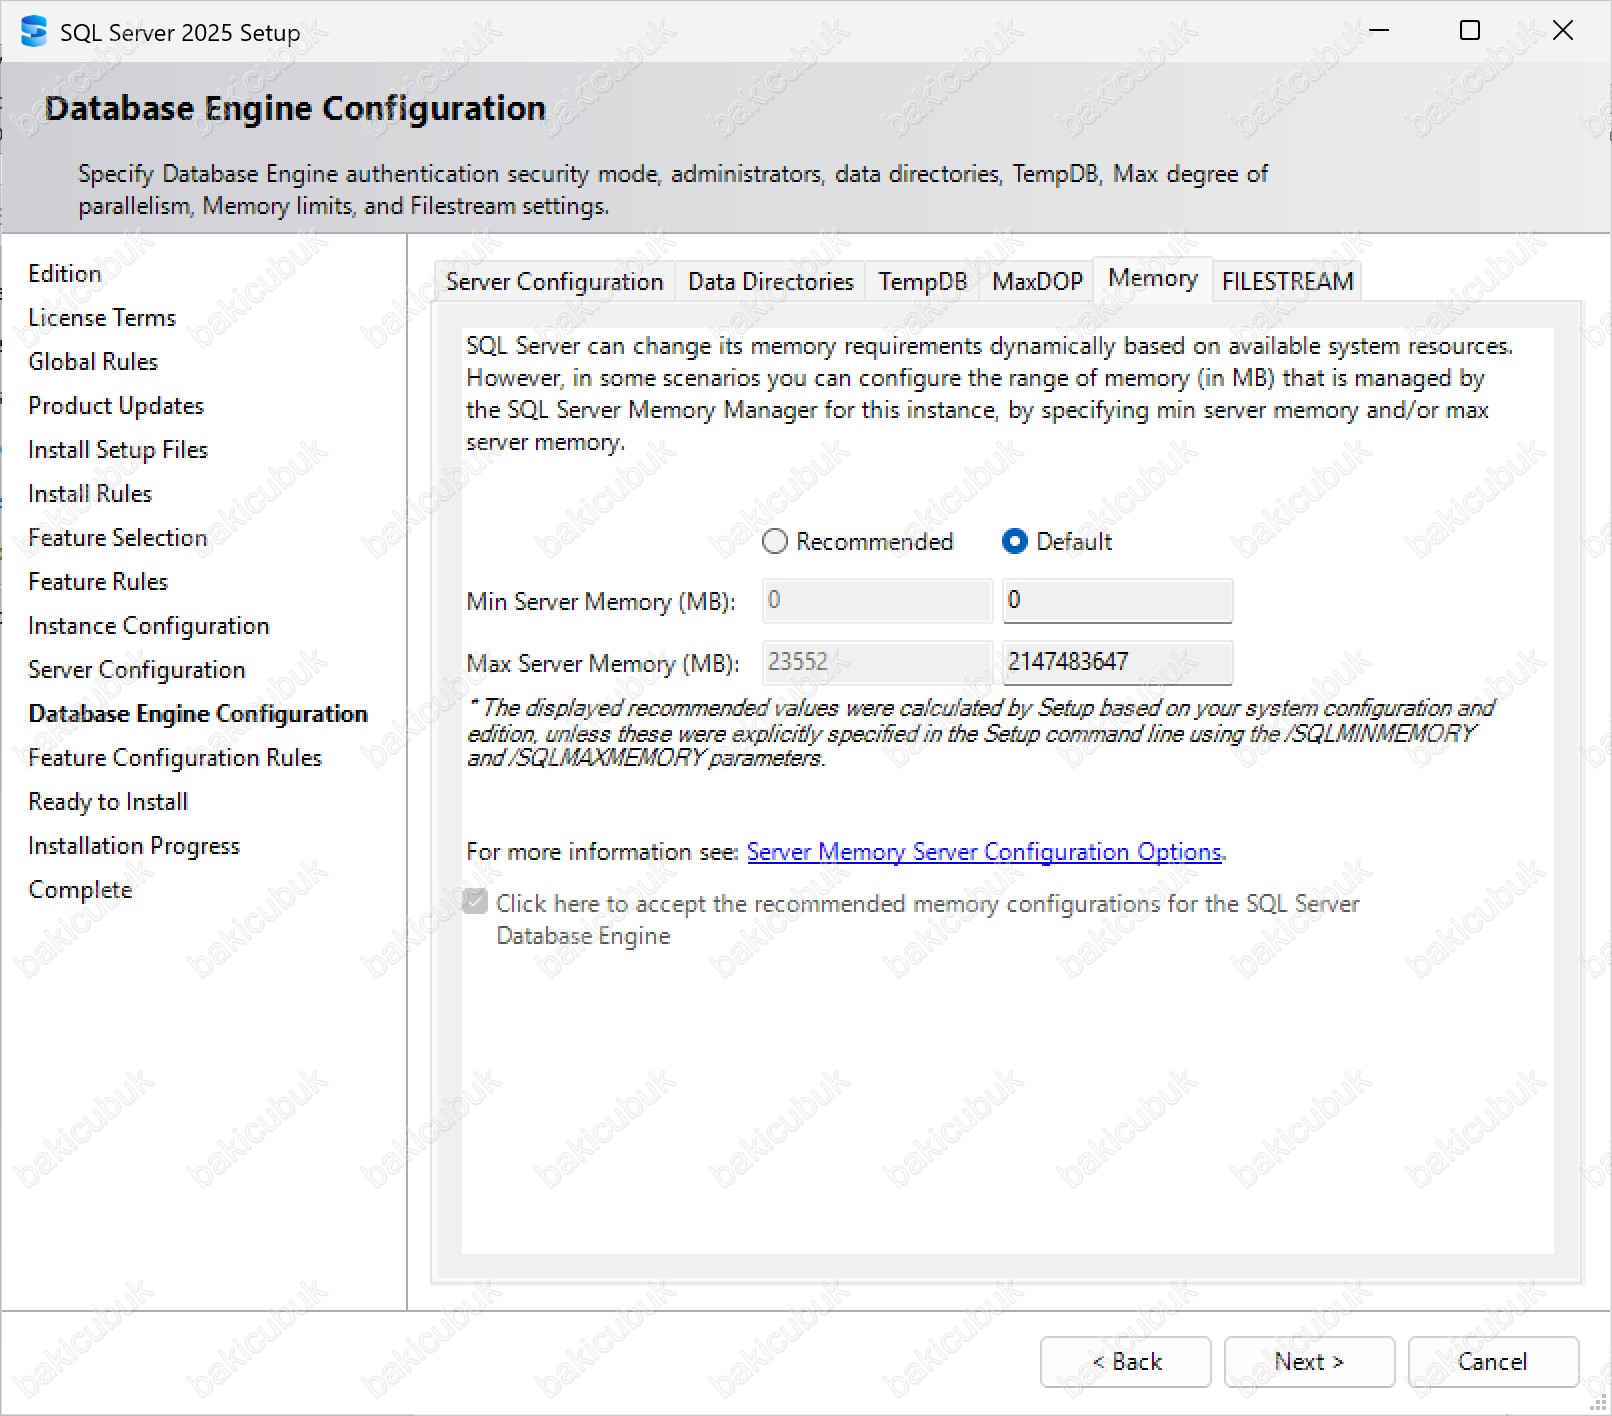Click the recommended Max Server Memory field showing 23552
Viewport: 1612px width, 1416px height.
click(x=876, y=662)
